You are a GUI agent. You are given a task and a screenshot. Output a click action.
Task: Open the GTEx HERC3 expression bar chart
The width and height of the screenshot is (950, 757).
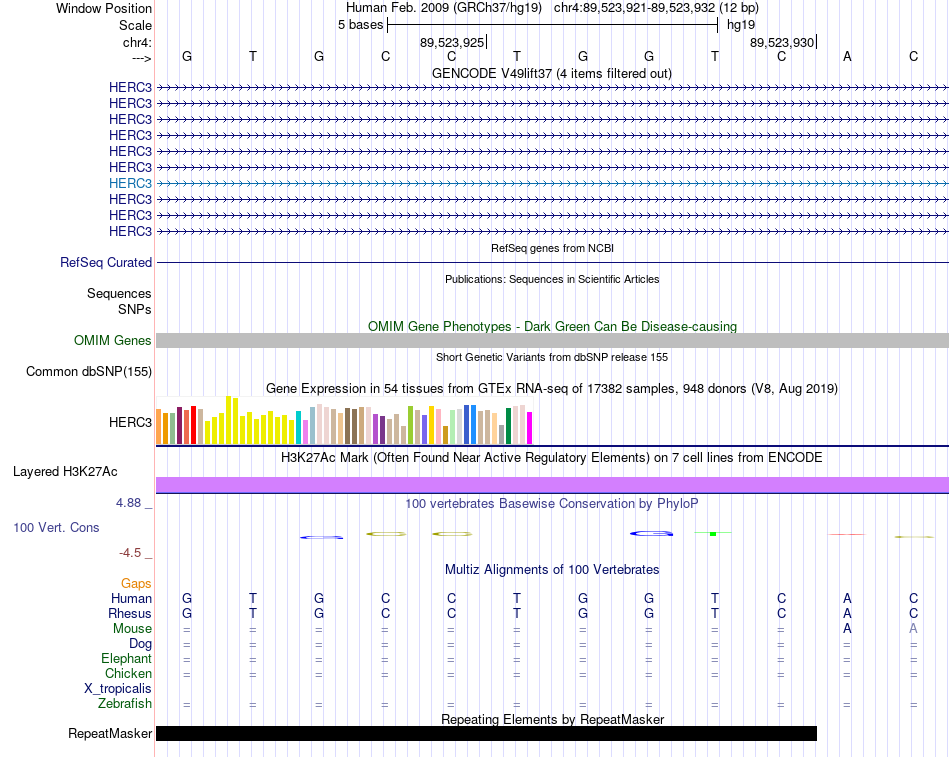pos(344,421)
